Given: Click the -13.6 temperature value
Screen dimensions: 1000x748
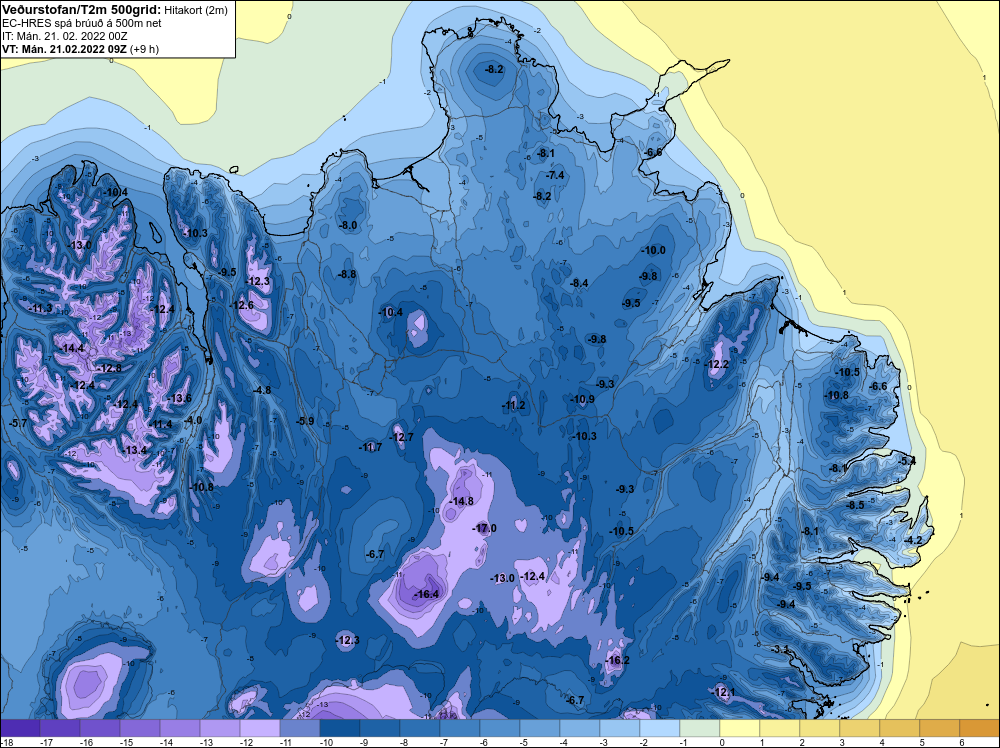Looking at the screenshot, I should [x=179, y=399].
